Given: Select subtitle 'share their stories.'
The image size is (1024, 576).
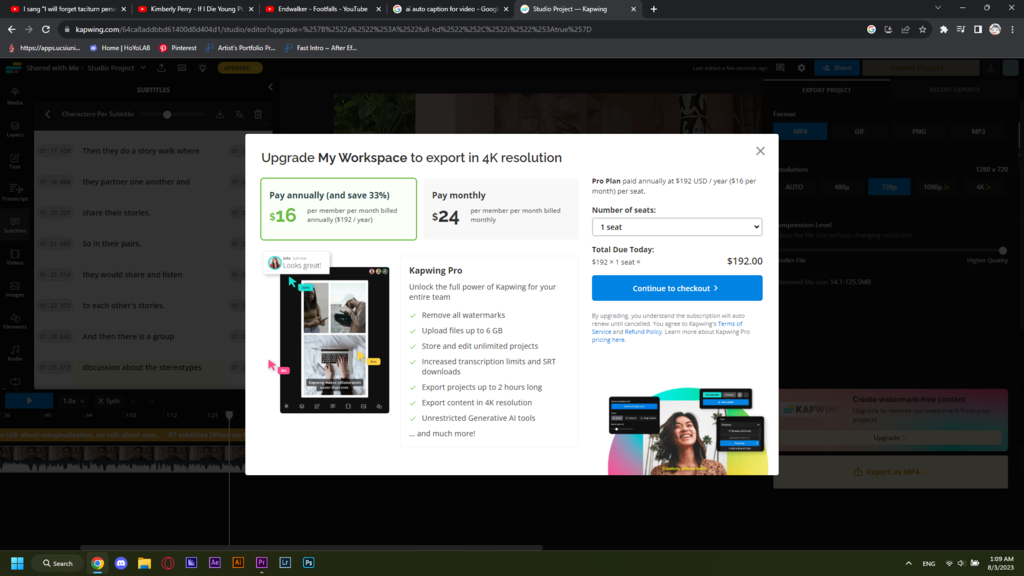Looking at the screenshot, I should click(116, 213).
